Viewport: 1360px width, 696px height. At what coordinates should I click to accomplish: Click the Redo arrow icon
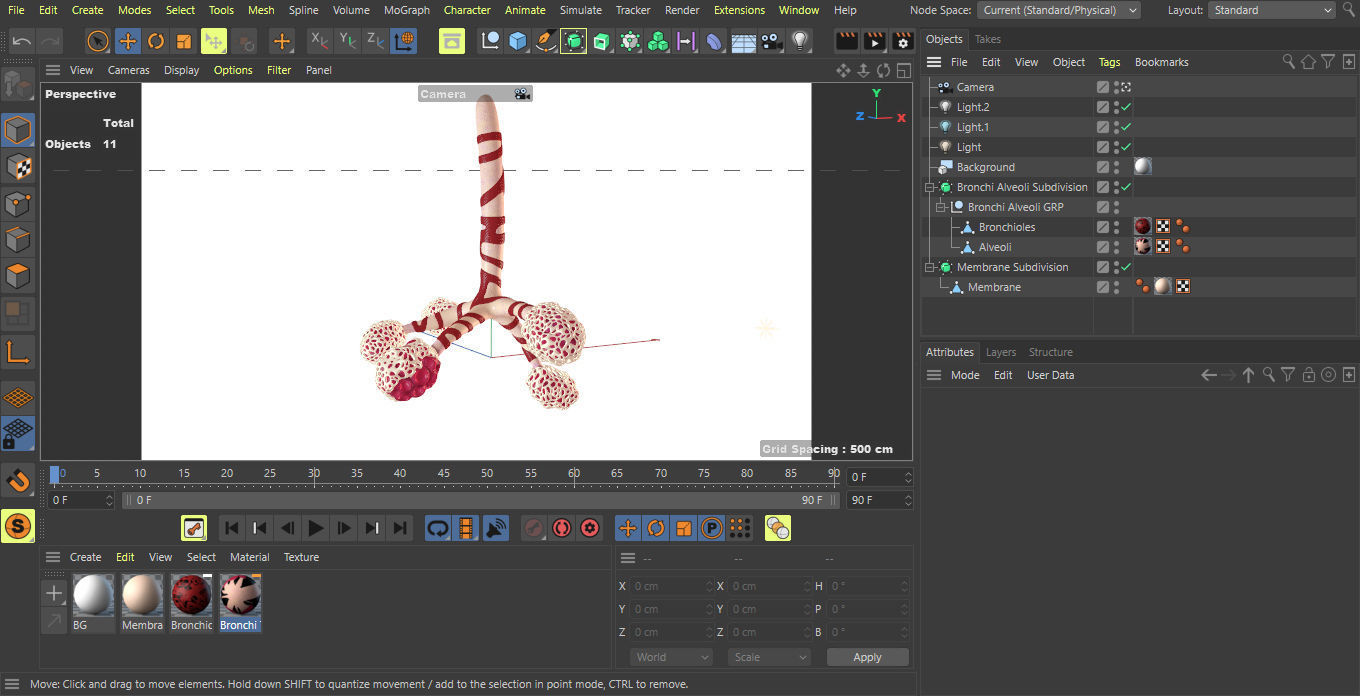point(49,41)
